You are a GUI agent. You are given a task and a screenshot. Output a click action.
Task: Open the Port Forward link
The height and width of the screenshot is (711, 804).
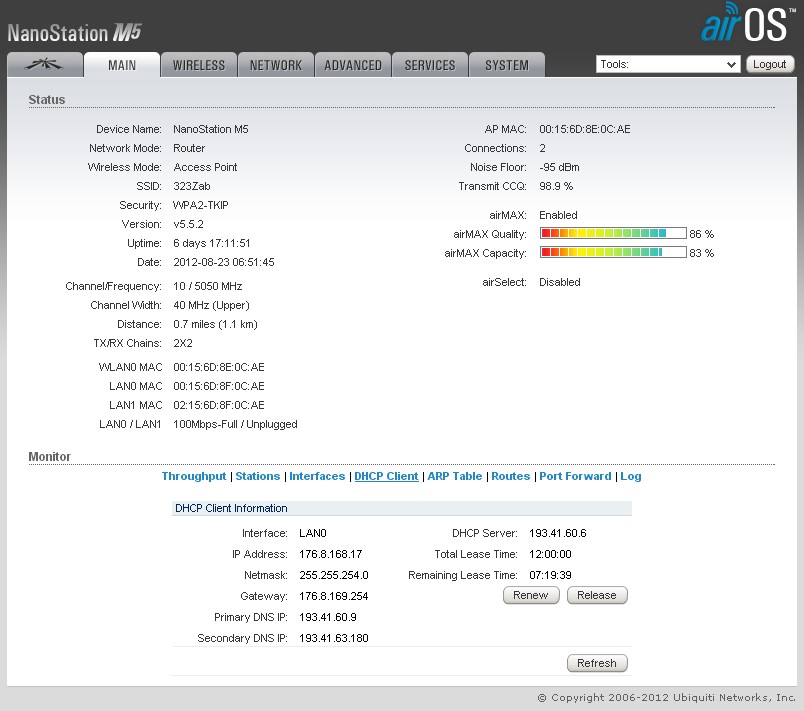[x=575, y=476]
